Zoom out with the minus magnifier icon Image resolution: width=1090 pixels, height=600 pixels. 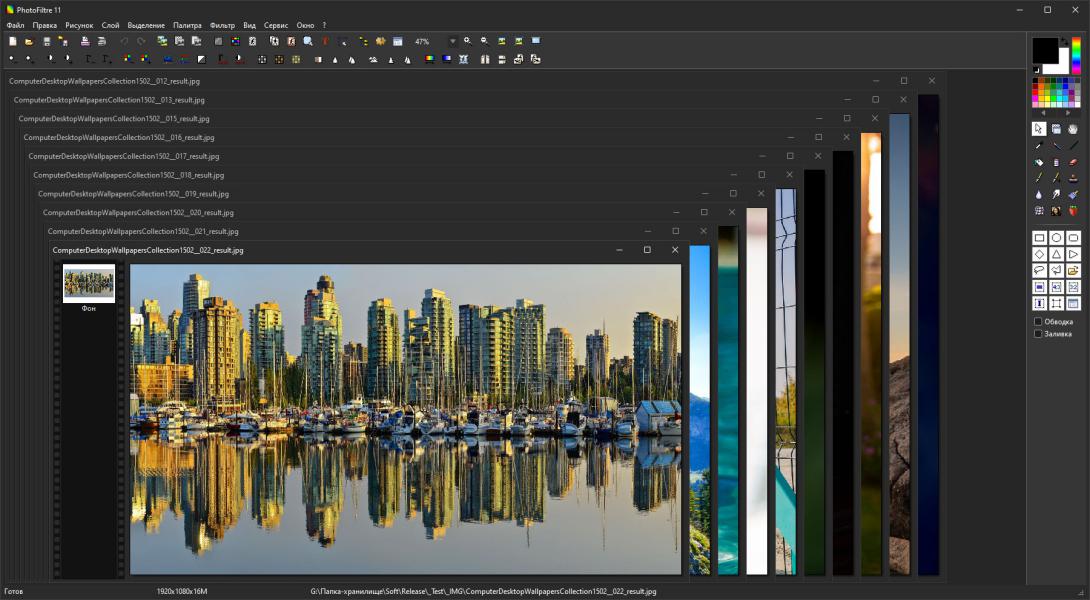(x=485, y=41)
